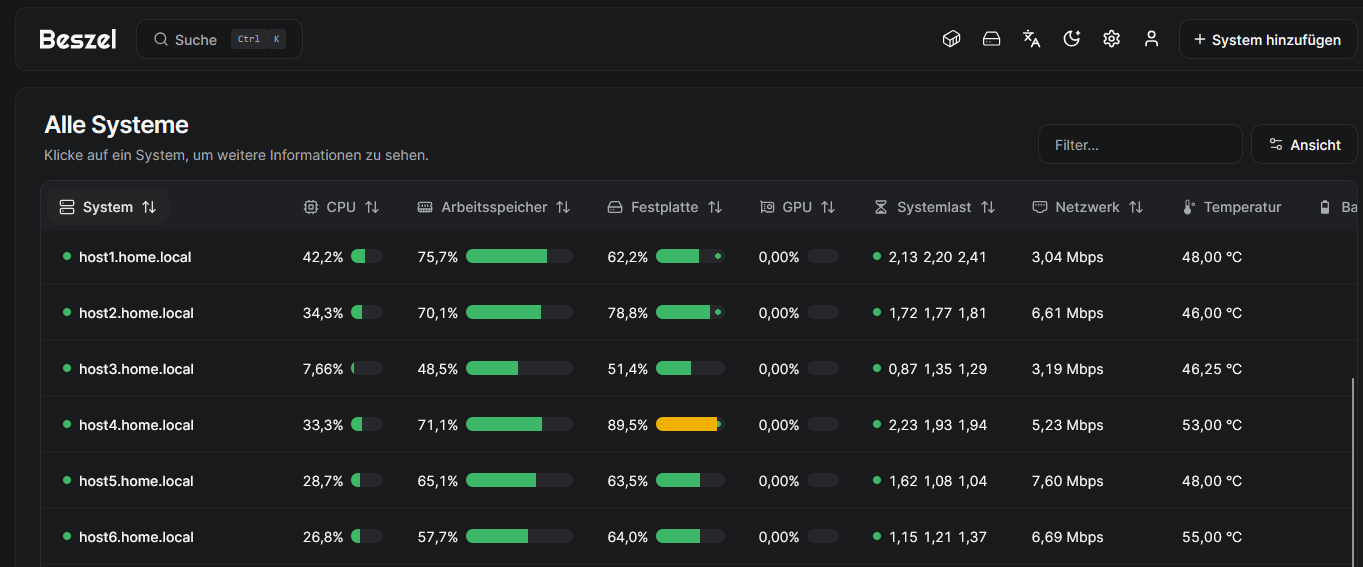This screenshot has width=1363, height=567.
Task: Click host3 temperature 46,25 °C
Action: [1212, 369]
